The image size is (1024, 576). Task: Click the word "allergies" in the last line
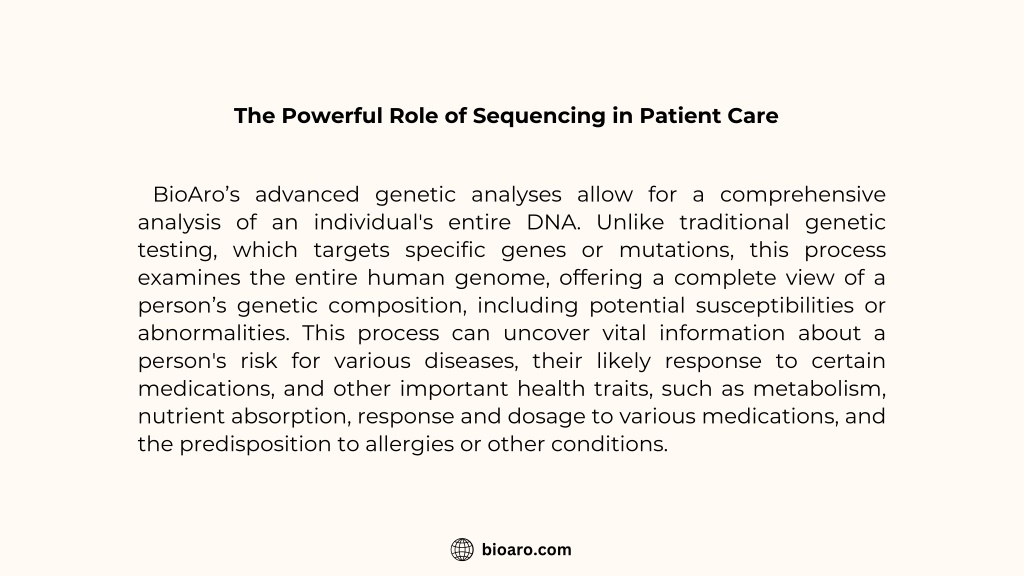409,444
